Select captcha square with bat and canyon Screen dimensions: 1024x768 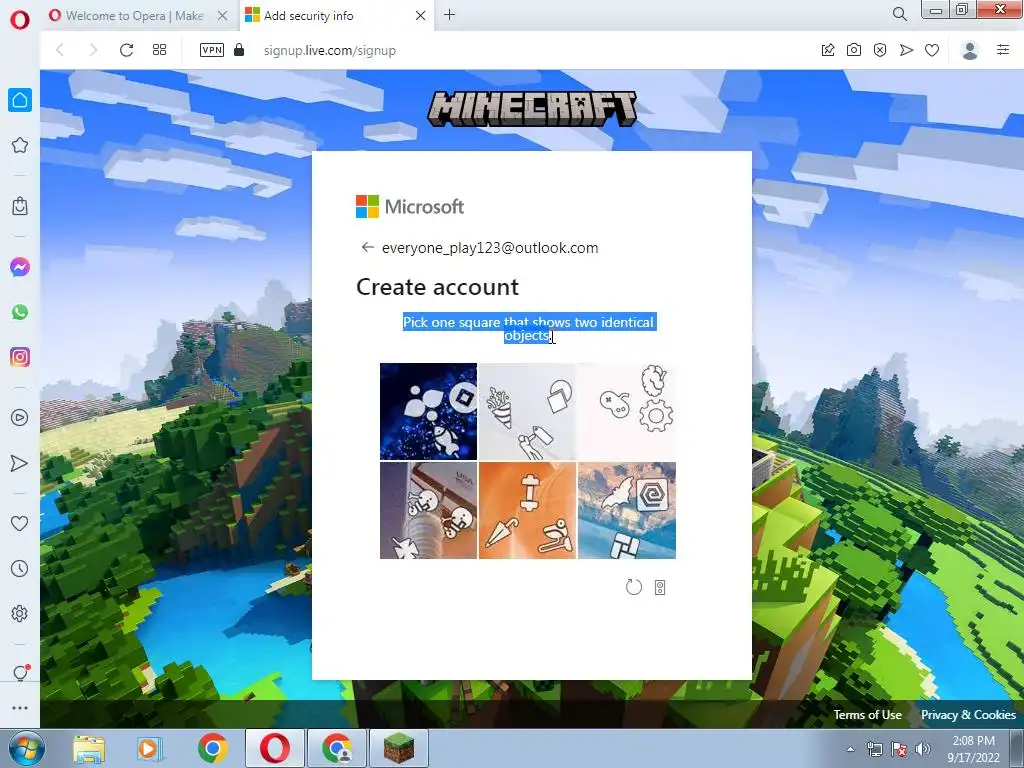tap(627, 511)
